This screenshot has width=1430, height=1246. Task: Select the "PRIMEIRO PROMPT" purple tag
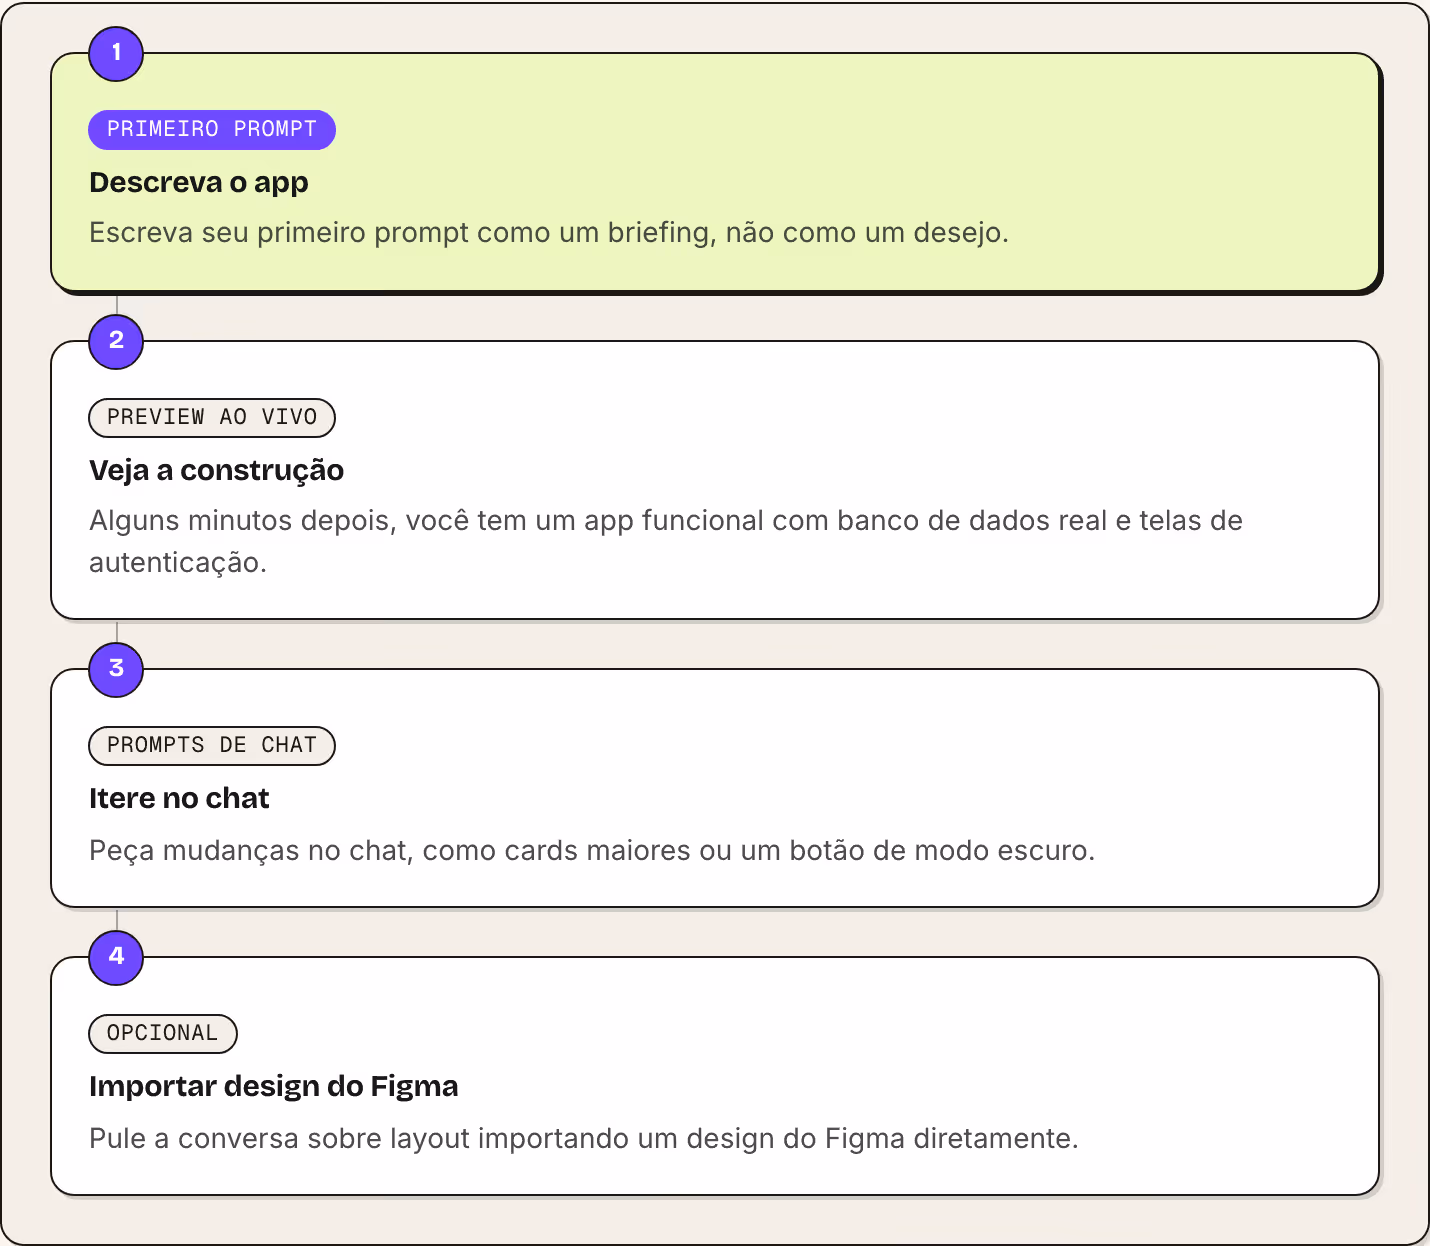coord(212,130)
